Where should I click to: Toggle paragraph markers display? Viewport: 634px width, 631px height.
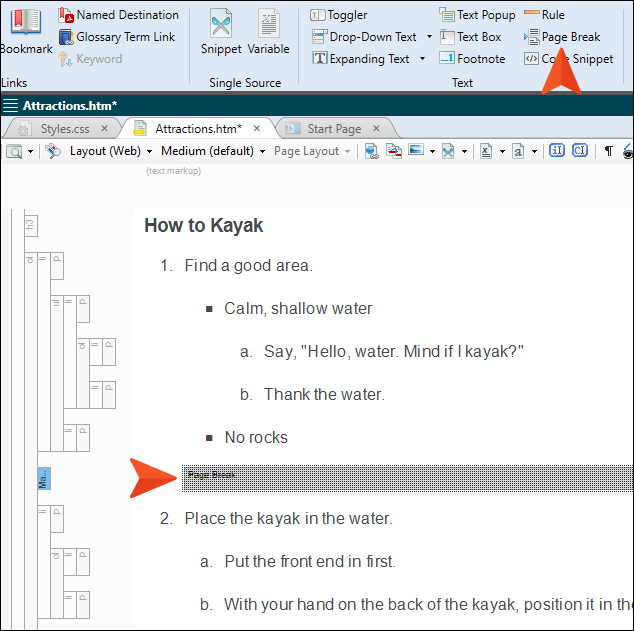tap(608, 151)
